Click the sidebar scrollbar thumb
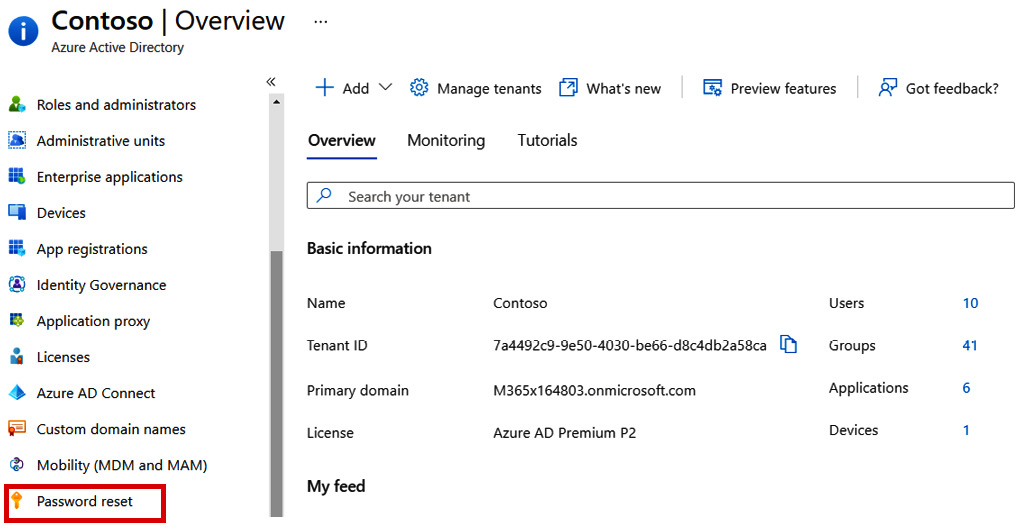 point(276,383)
